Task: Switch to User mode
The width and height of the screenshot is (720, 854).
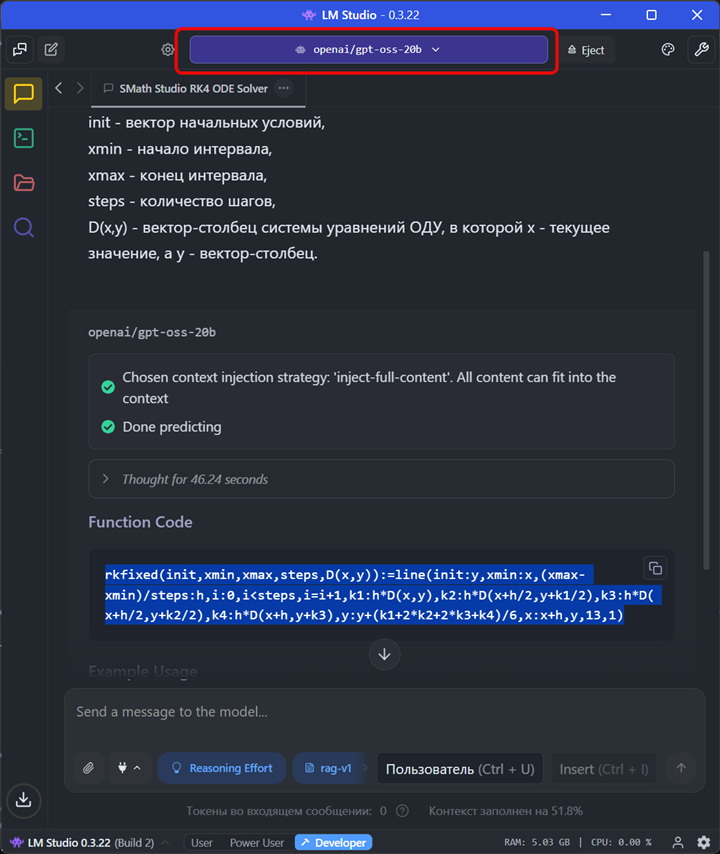Action: (x=202, y=843)
